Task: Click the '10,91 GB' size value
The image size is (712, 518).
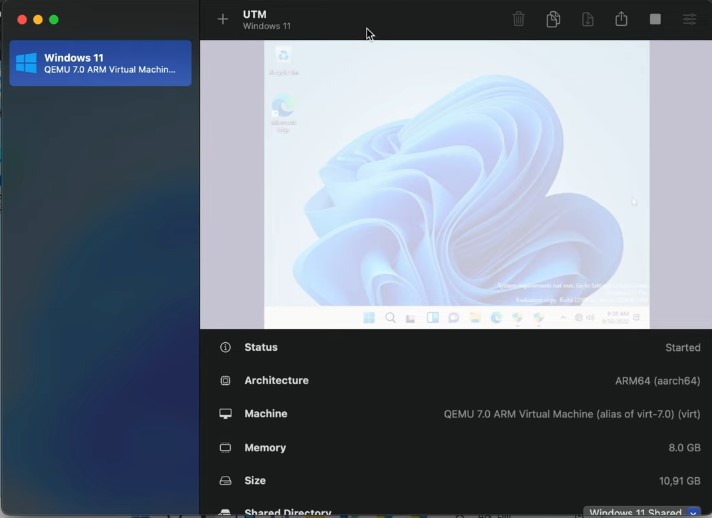Action: 680,481
